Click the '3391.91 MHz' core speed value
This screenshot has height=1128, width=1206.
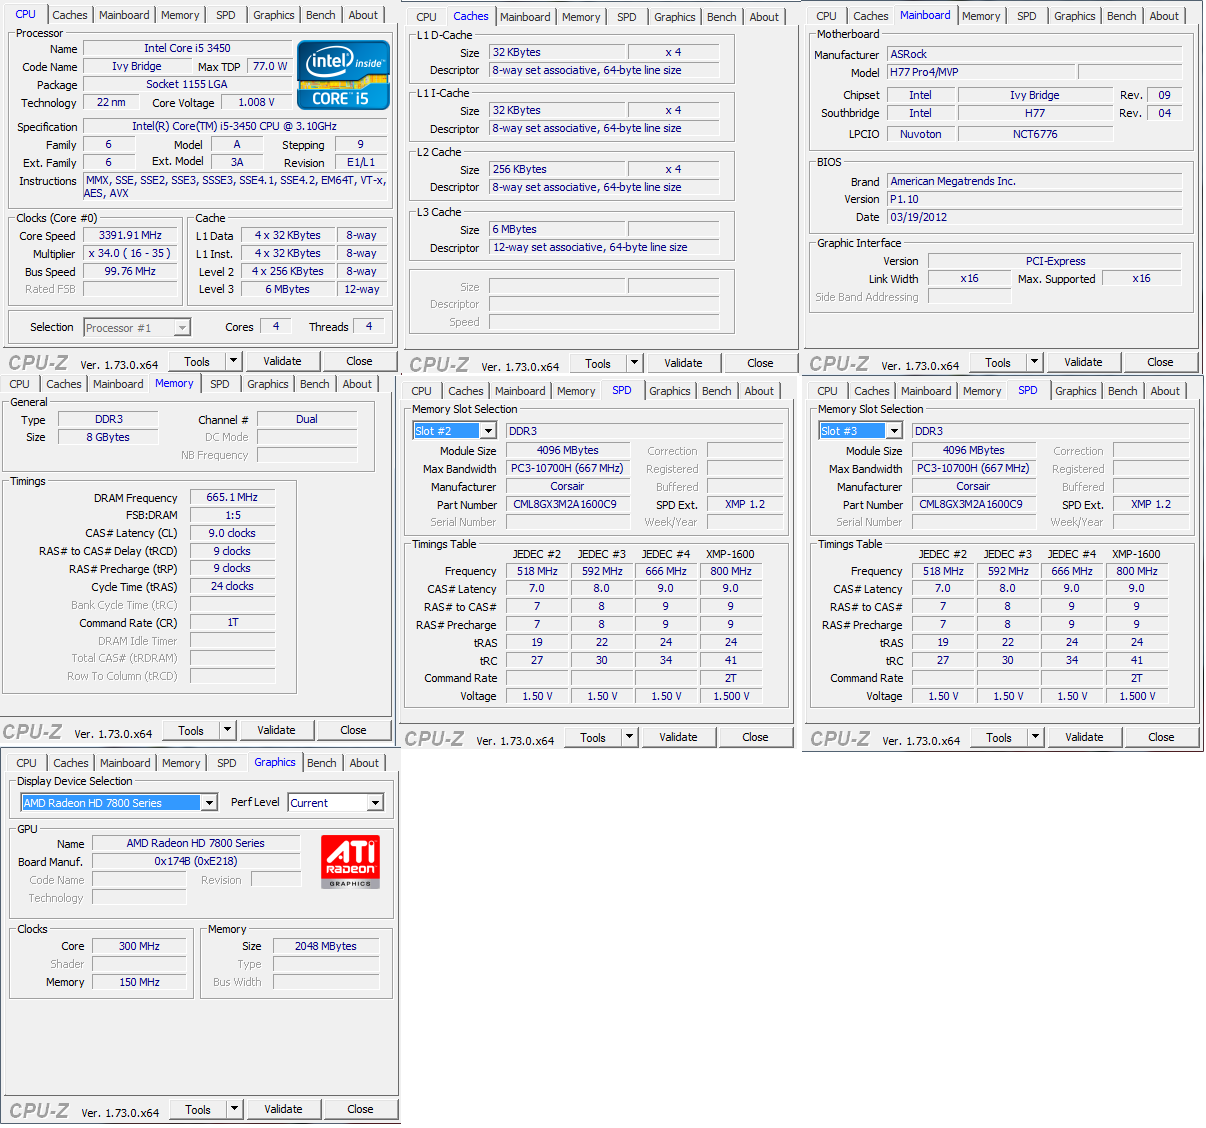pyautogui.click(x=130, y=236)
